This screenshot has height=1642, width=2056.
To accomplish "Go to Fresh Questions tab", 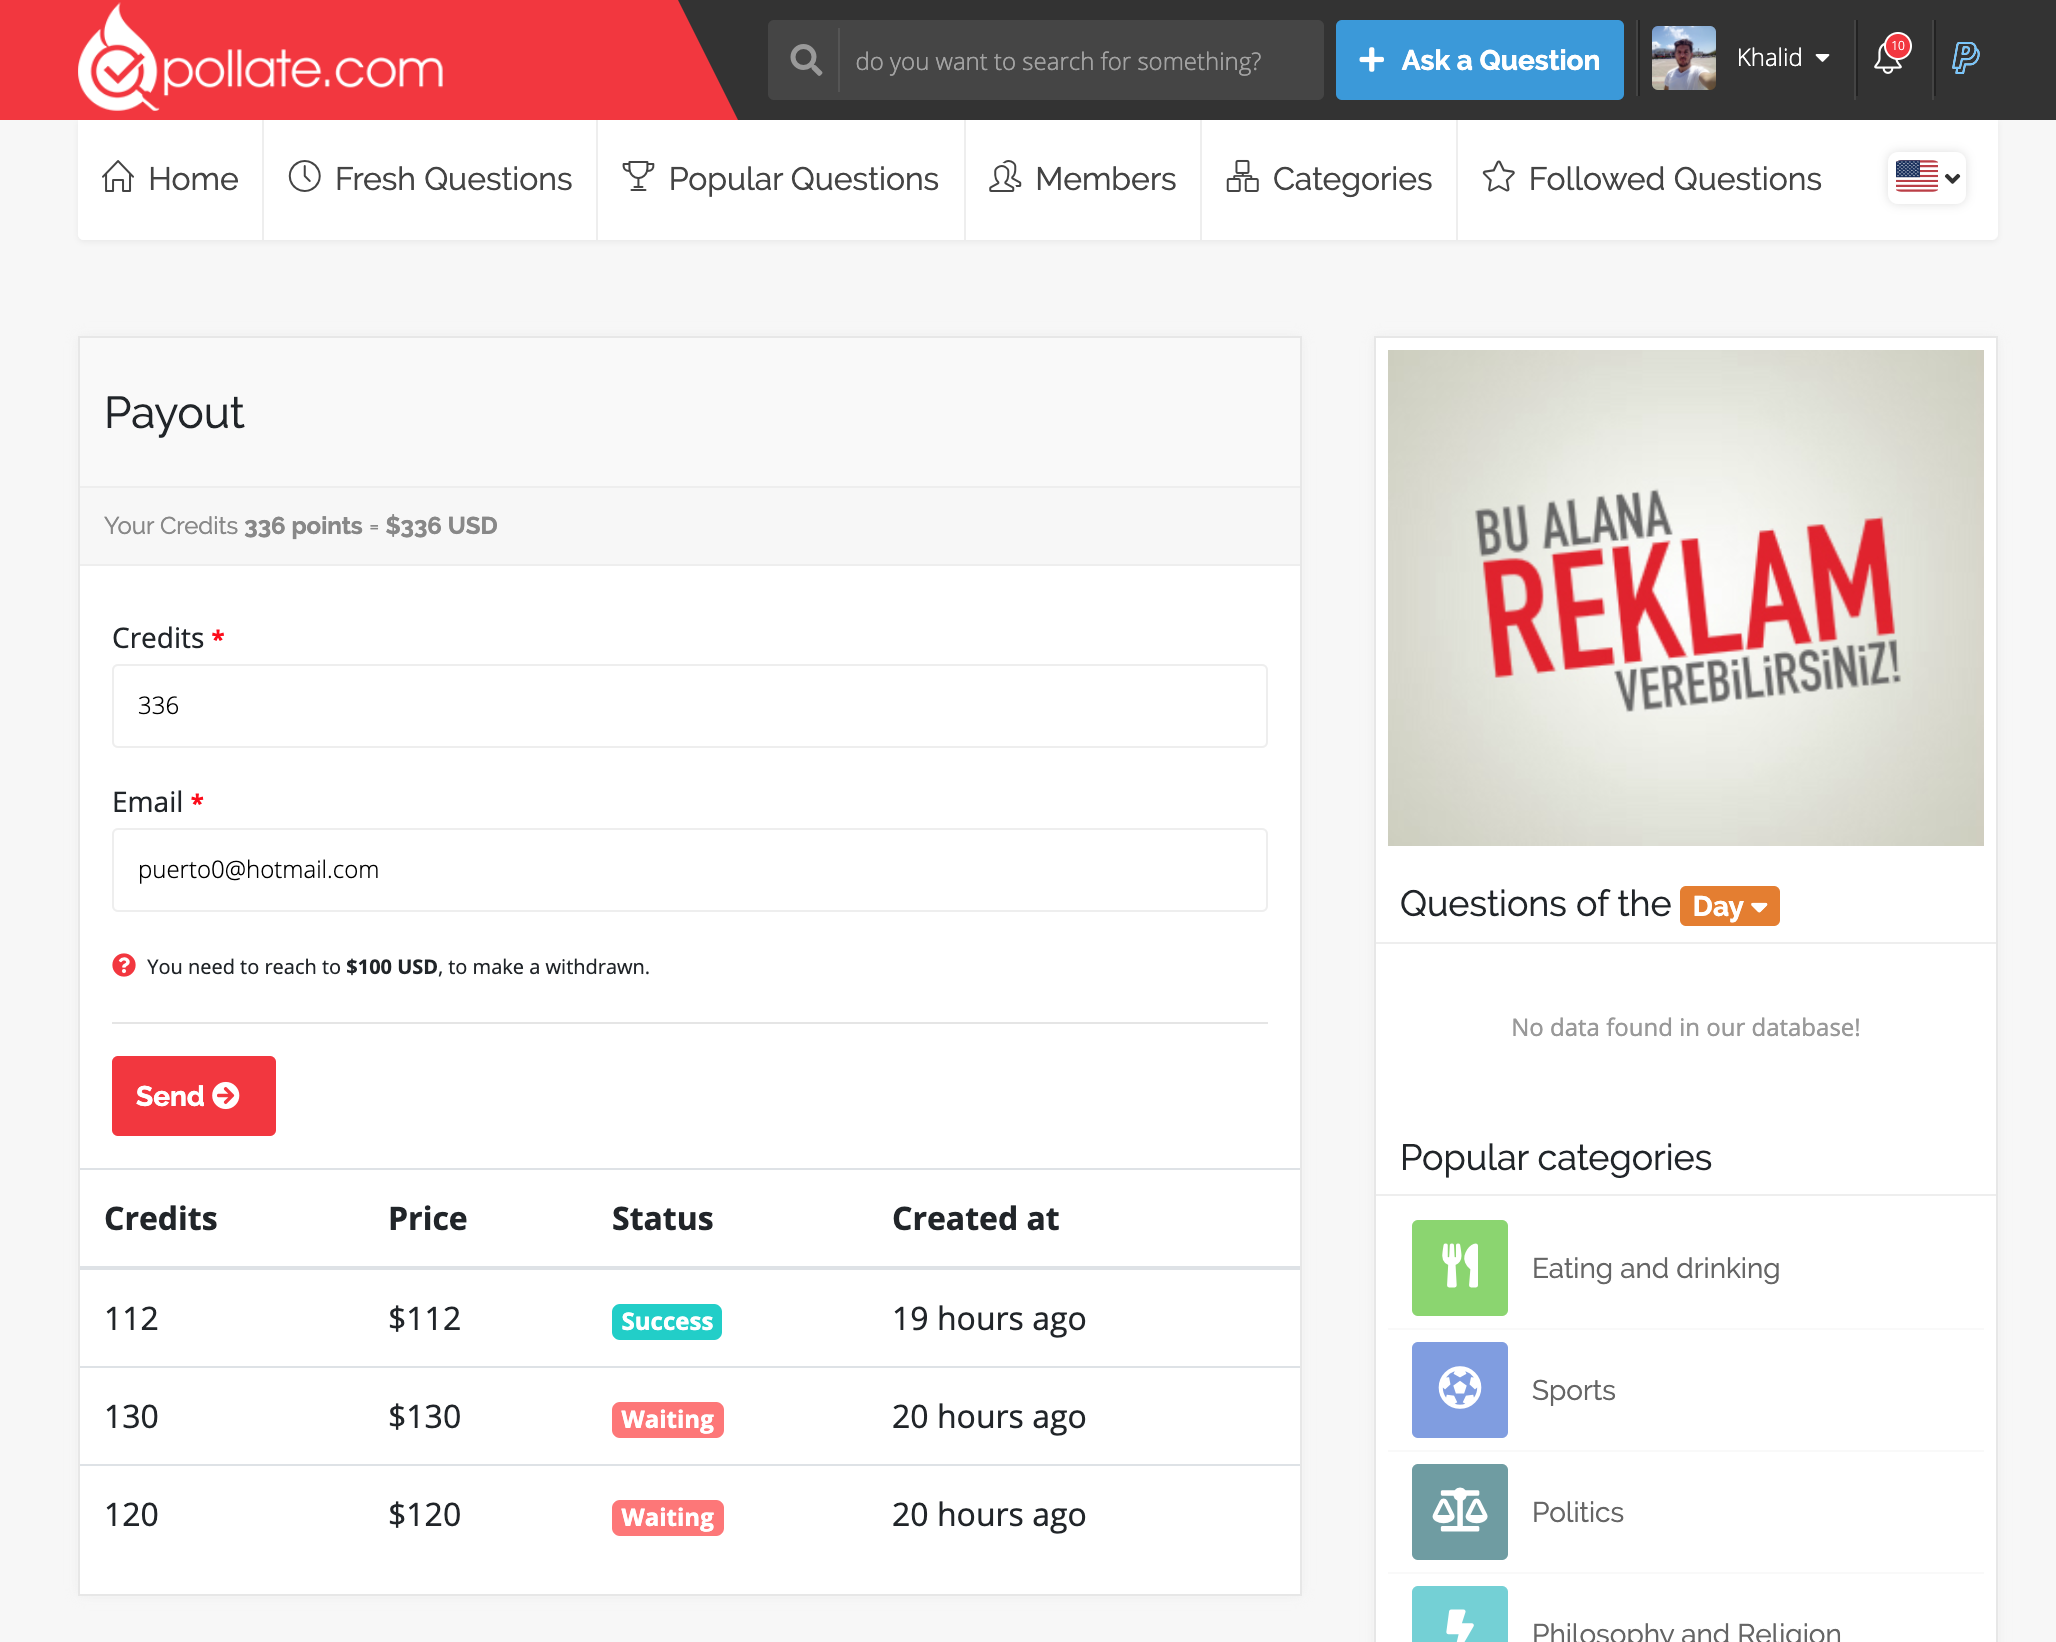I will pyautogui.click(x=430, y=179).
